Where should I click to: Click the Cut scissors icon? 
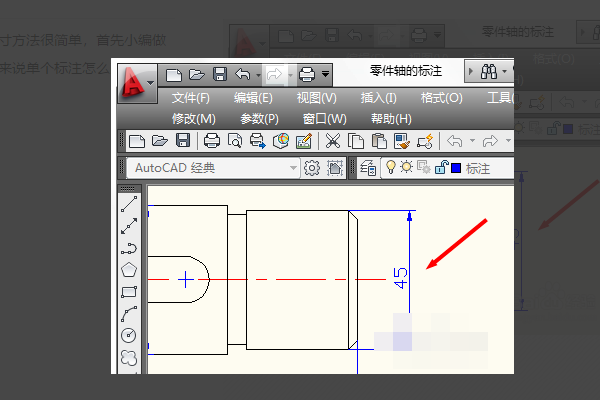tap(332, 141)
